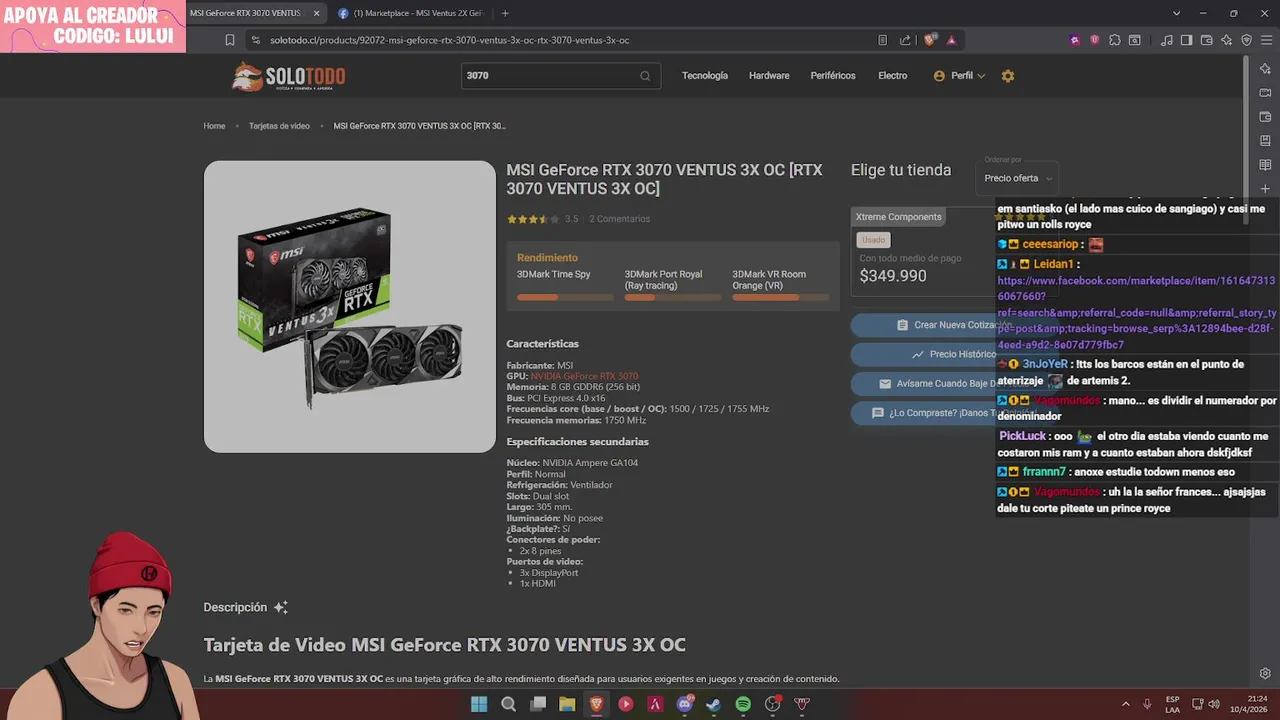Click the search magnifier in SoloTodo search box

(x=645, y=76)
